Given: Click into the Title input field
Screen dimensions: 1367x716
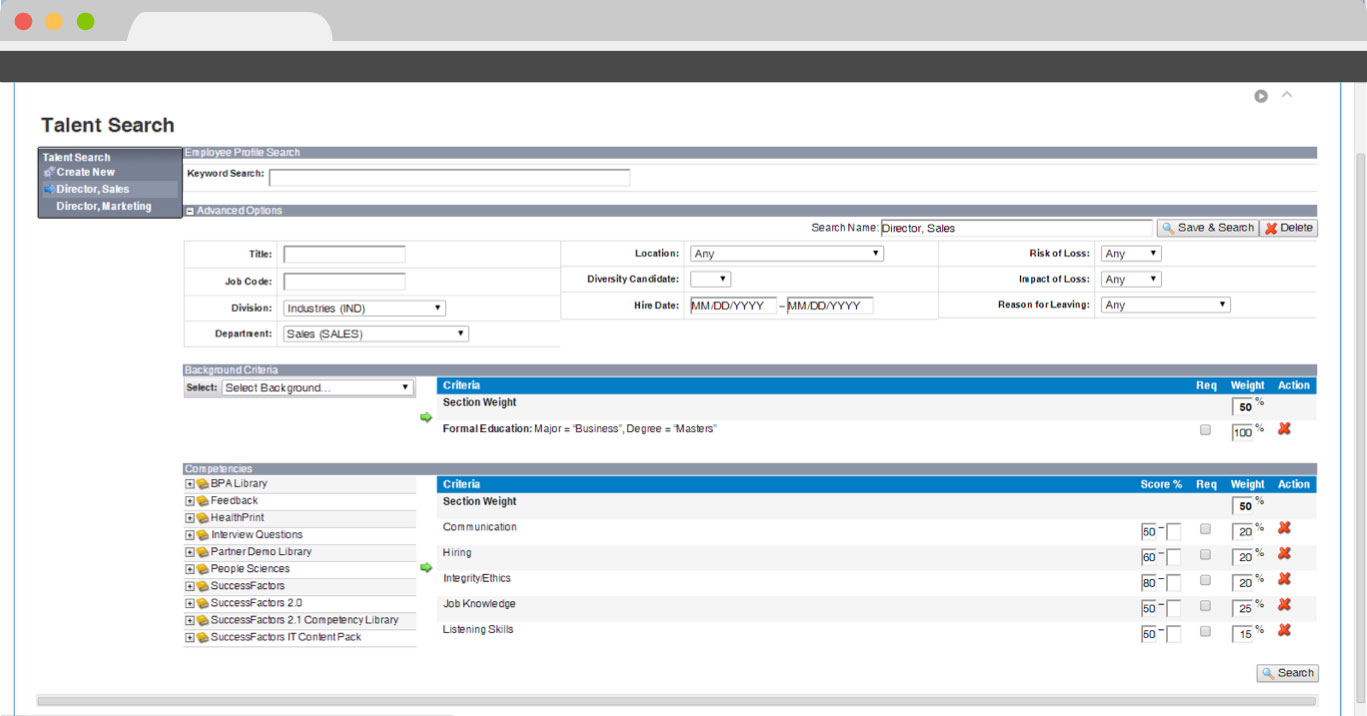Looking at the screenshot, I should (x=344, y=254).
